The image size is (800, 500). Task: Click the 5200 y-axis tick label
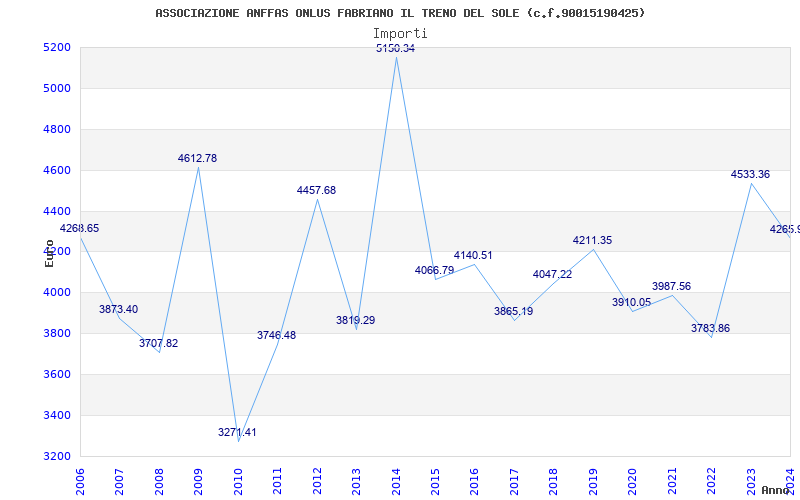(x=58, y=47)
